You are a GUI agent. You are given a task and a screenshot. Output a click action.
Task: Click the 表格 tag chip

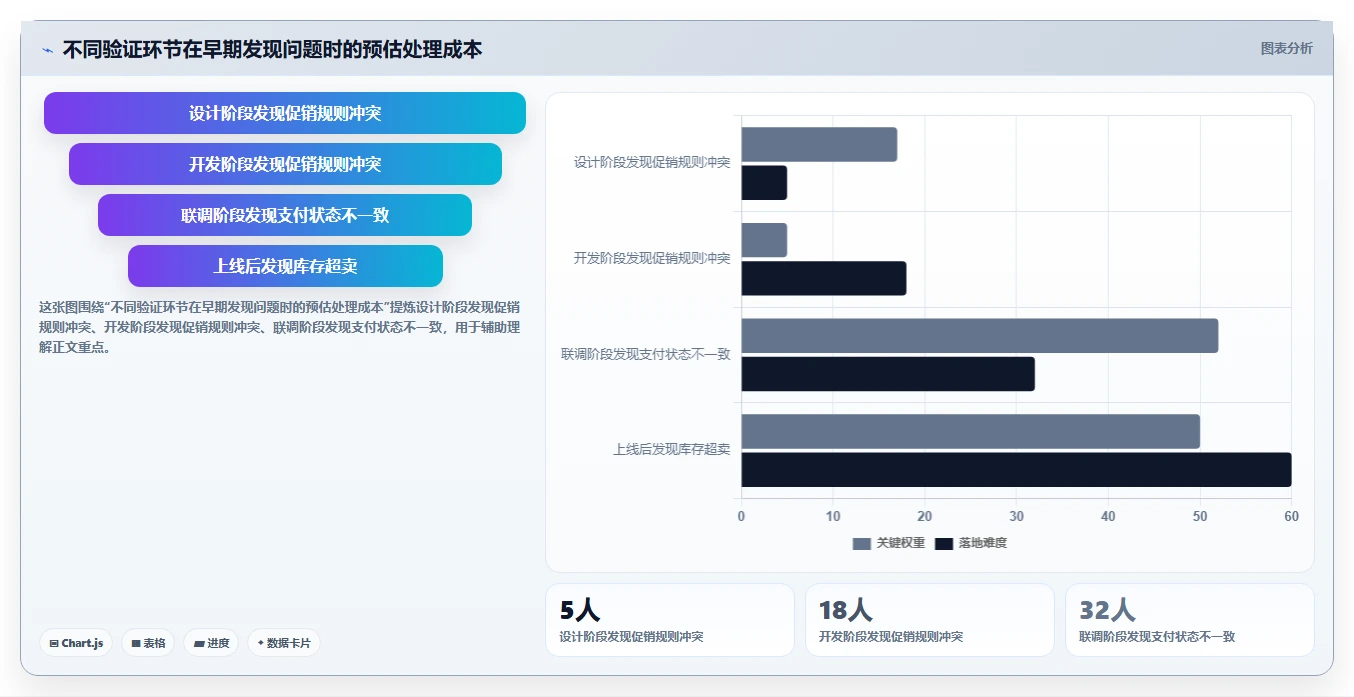(x=148, y=643)
